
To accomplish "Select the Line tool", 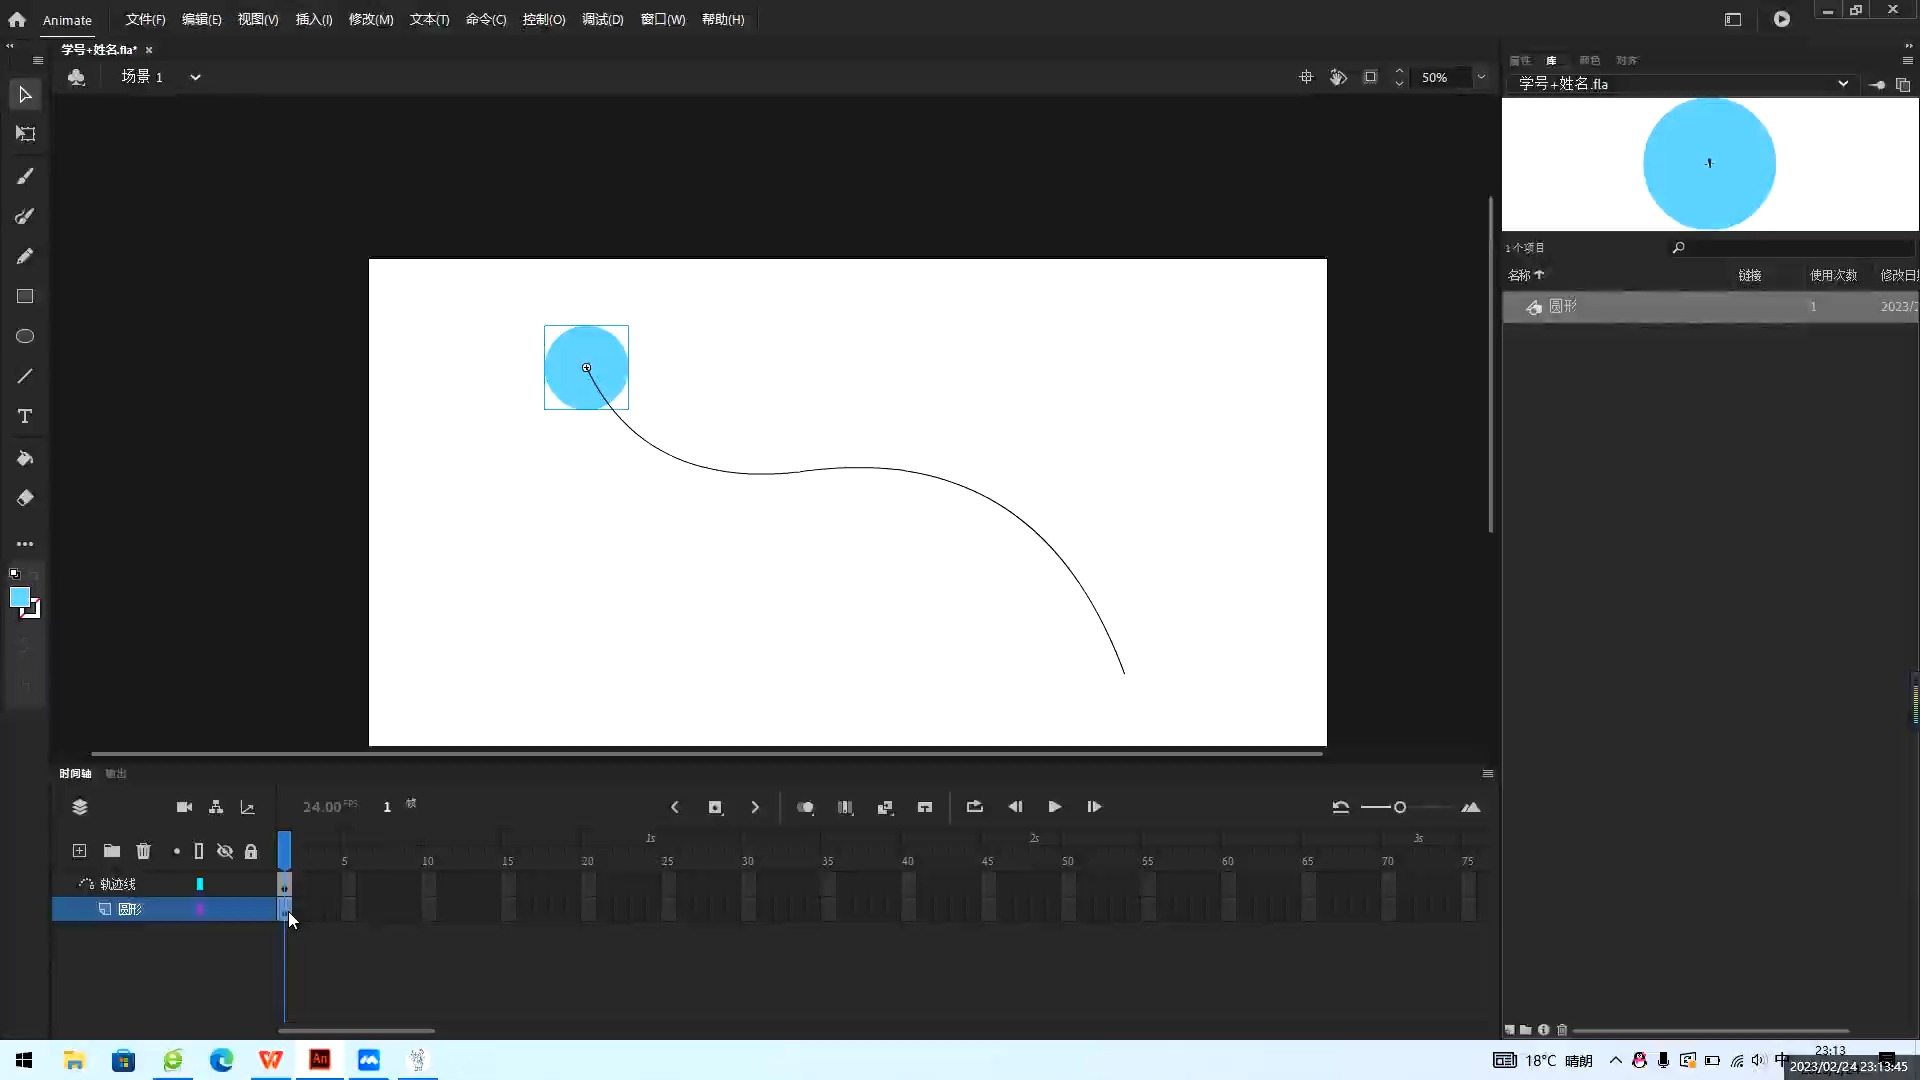I will click(x=25, y=376).
